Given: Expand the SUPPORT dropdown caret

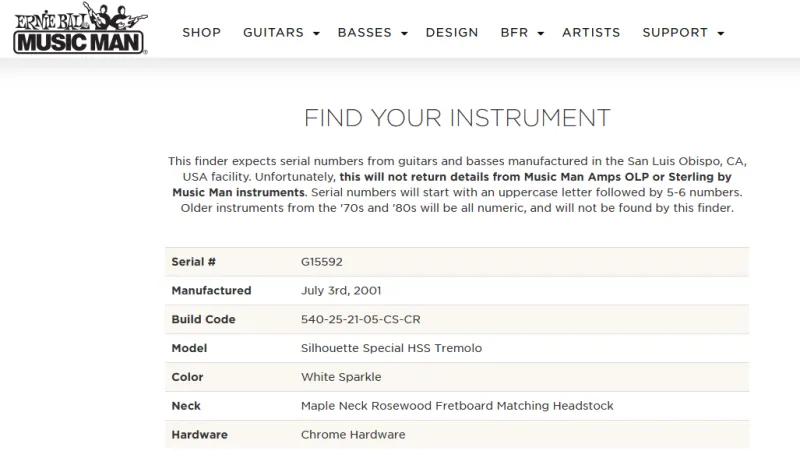Looking at the screenshot, I should 721,34.
